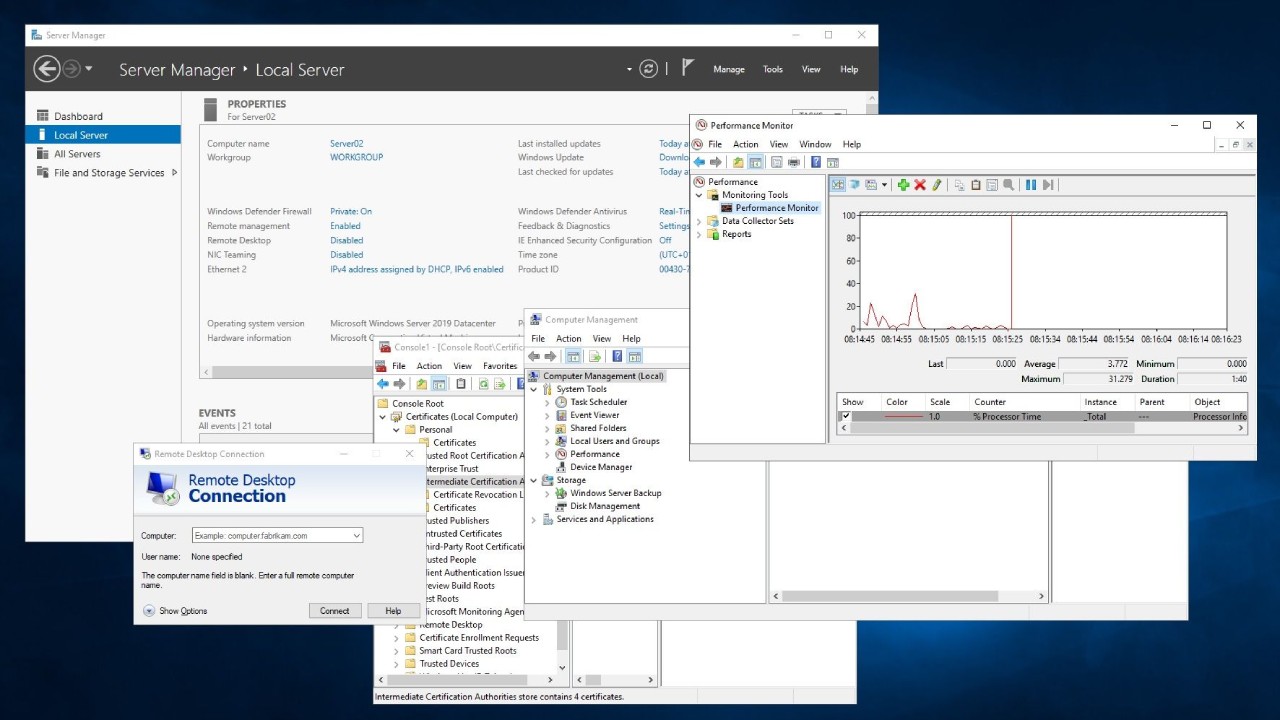Image resolution: width=1280 pixels, height=720 pixels.
Task: Click the Print icon in Performance Monitor toolbar
Action: [x=794, y=162]
